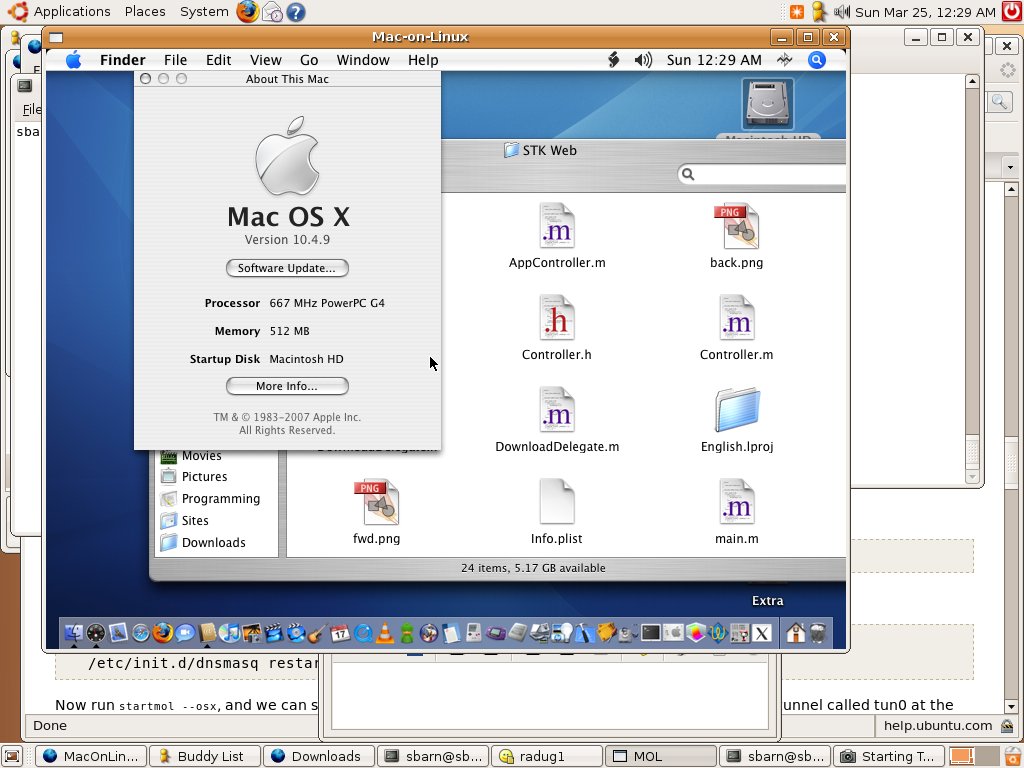Open Ubuntu System menu
This screenshot has height=768, width=1024.
point(204,12)
